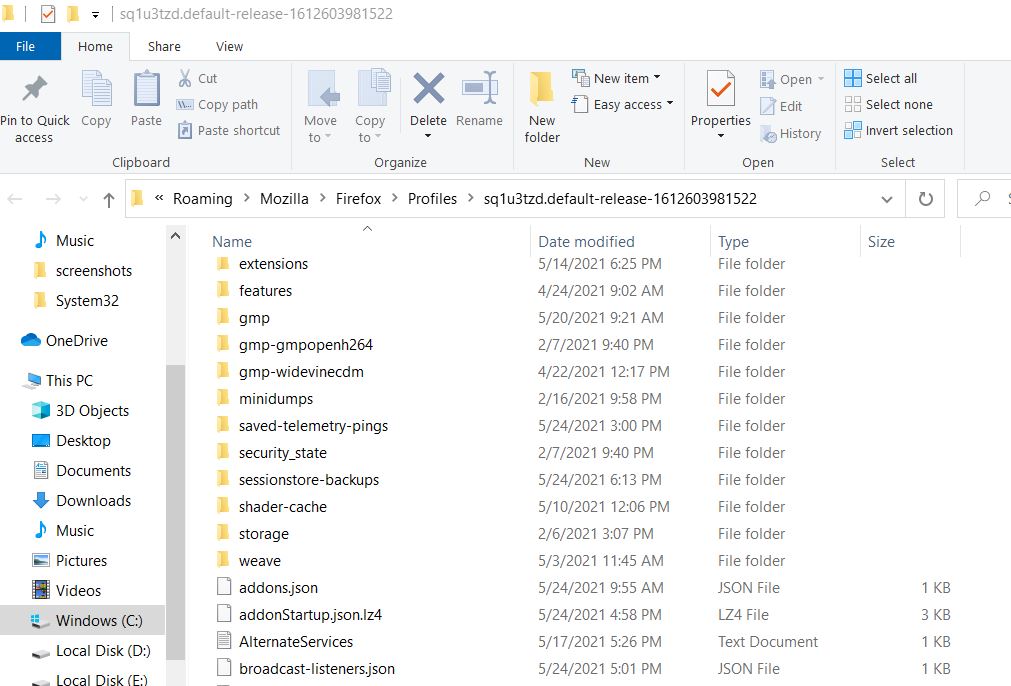Open Customize Quick Access Toolbar dropdown
Image resolution: width=1011 pixels, height=686 pixels.
pyautogui.click(x=95, y=14)
